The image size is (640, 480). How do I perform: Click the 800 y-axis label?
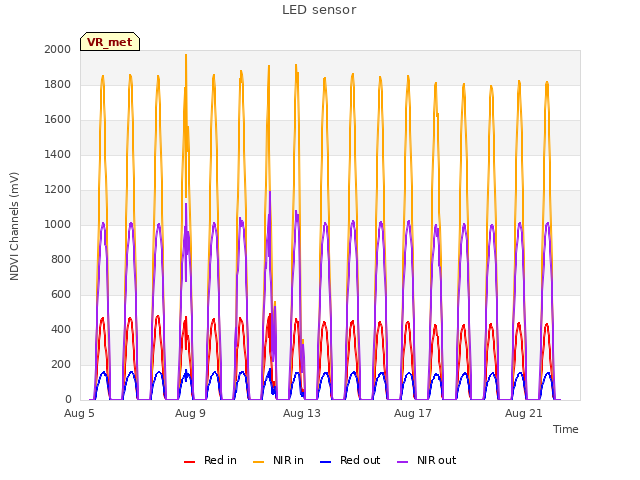click(x=61, y=260)
